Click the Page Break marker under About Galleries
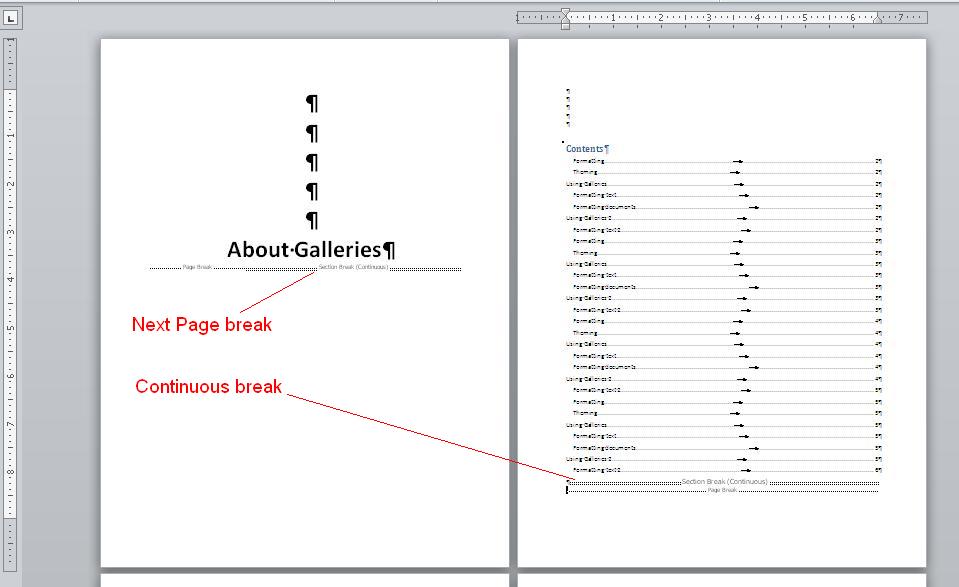The width and height of the screenshot is (959, 587). [x=197, y=268]
